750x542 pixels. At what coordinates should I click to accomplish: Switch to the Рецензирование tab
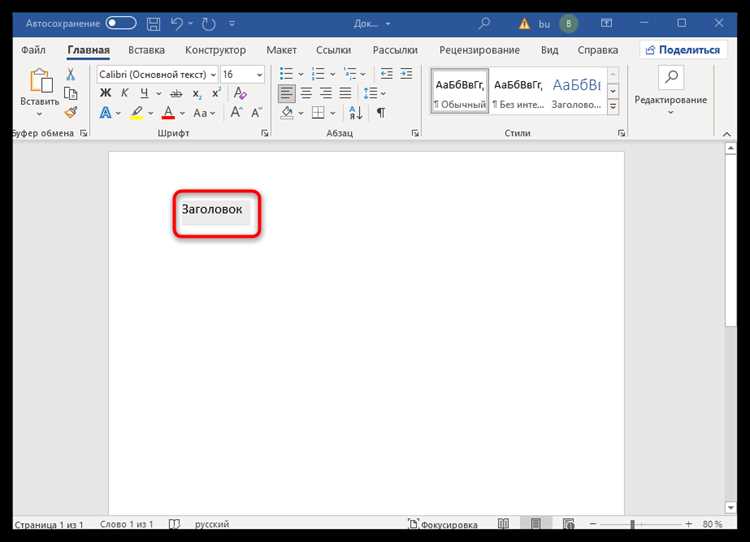(x=479, y=50)
